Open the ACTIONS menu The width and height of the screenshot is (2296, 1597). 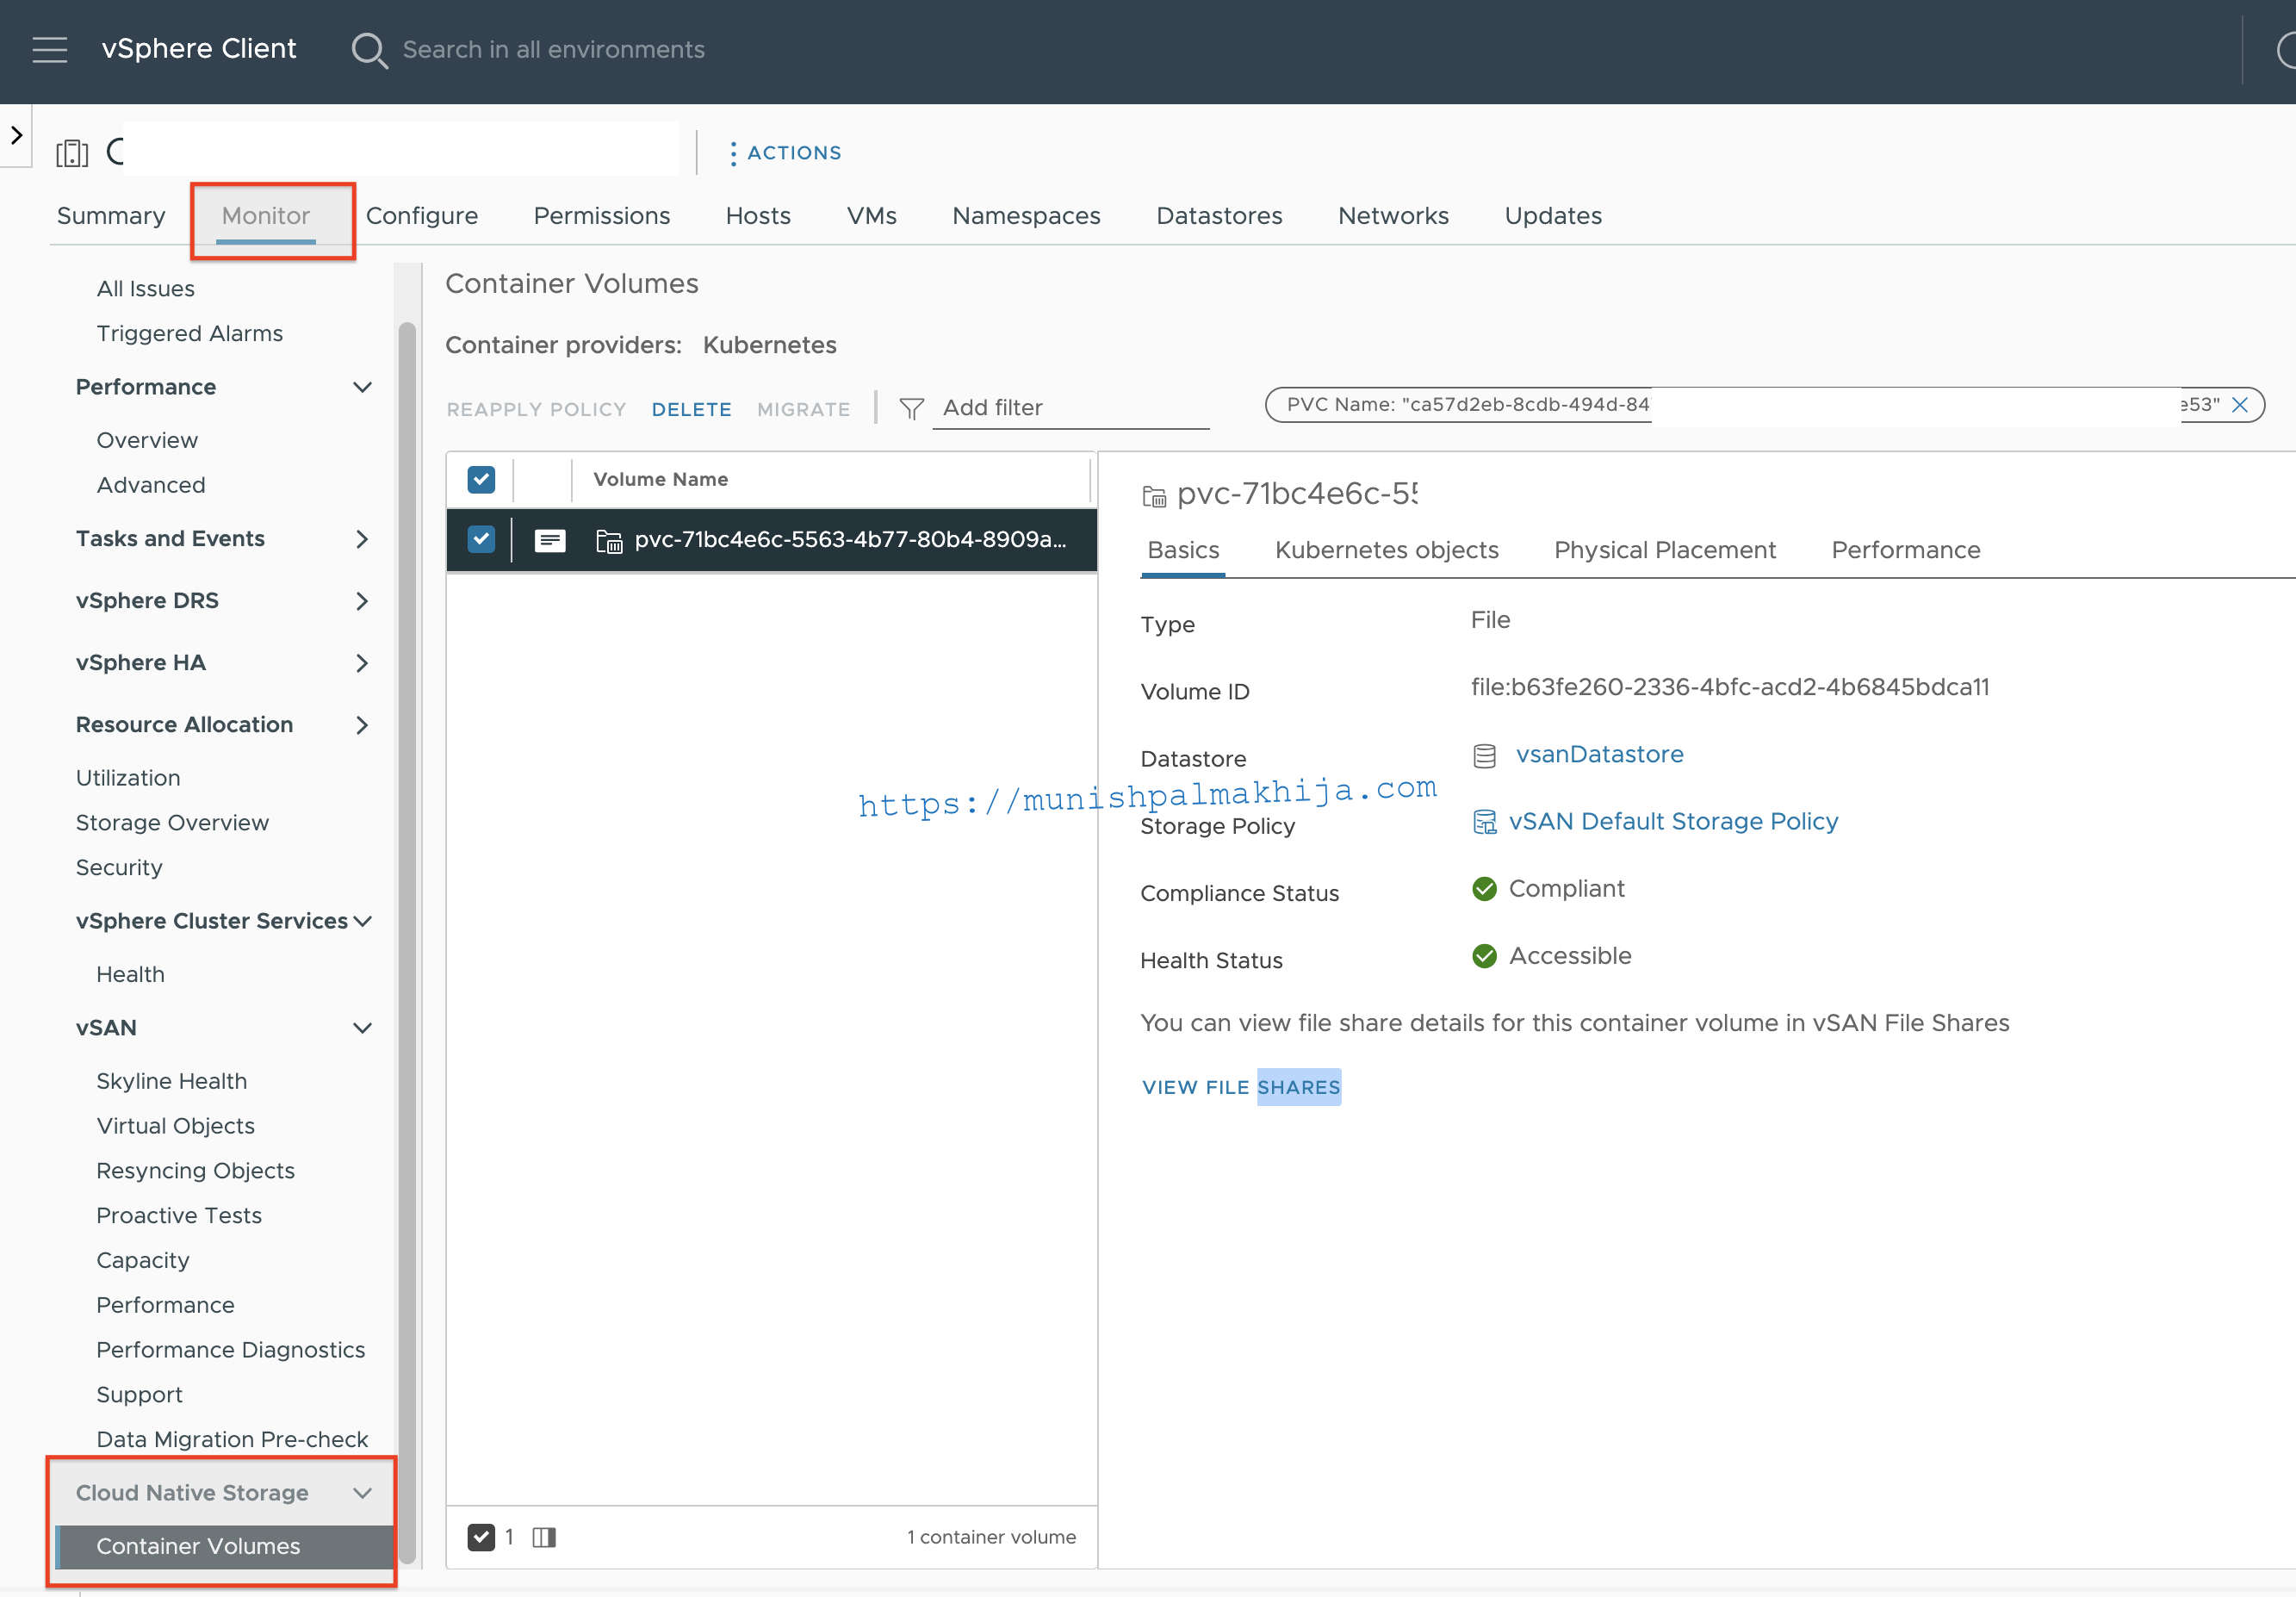pos(785,153)
